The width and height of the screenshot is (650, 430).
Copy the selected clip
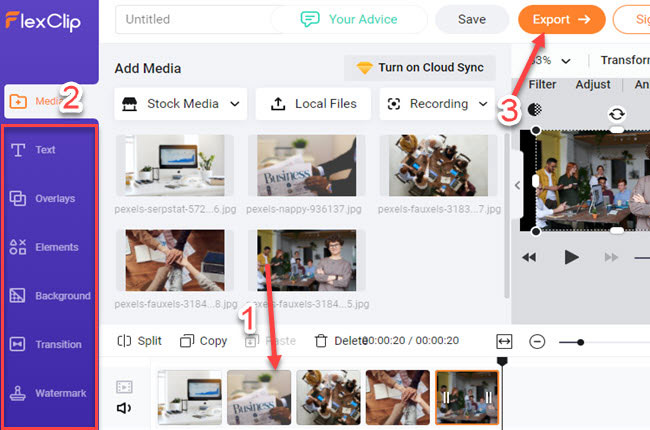[x=204, y=341]
